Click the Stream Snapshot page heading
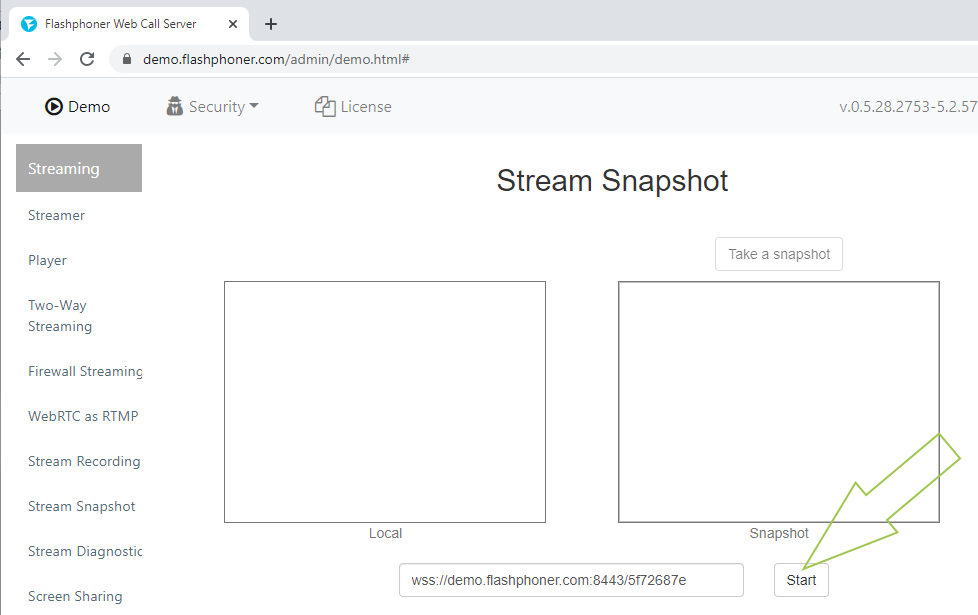The image size is (978, 615). point(612,181)
